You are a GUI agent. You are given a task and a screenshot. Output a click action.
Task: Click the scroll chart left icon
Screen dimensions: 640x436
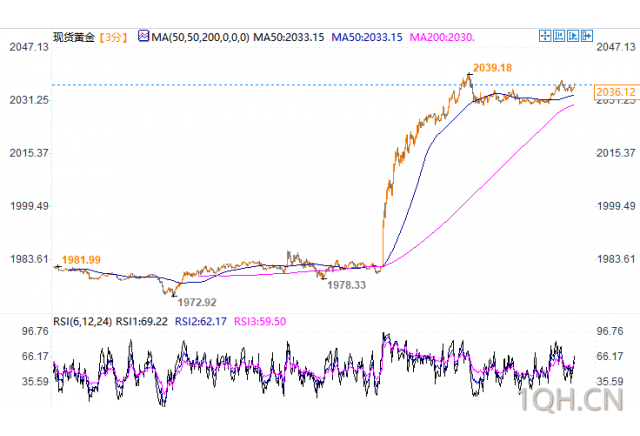[559, 36]
